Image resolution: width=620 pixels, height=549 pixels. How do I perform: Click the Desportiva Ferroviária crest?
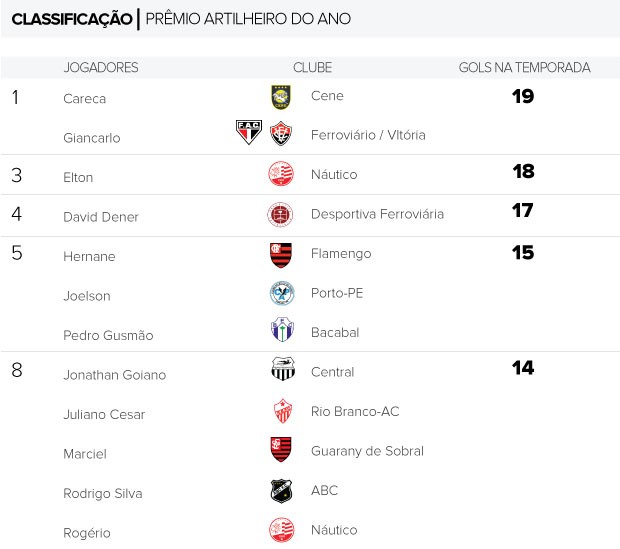[280, 214]
